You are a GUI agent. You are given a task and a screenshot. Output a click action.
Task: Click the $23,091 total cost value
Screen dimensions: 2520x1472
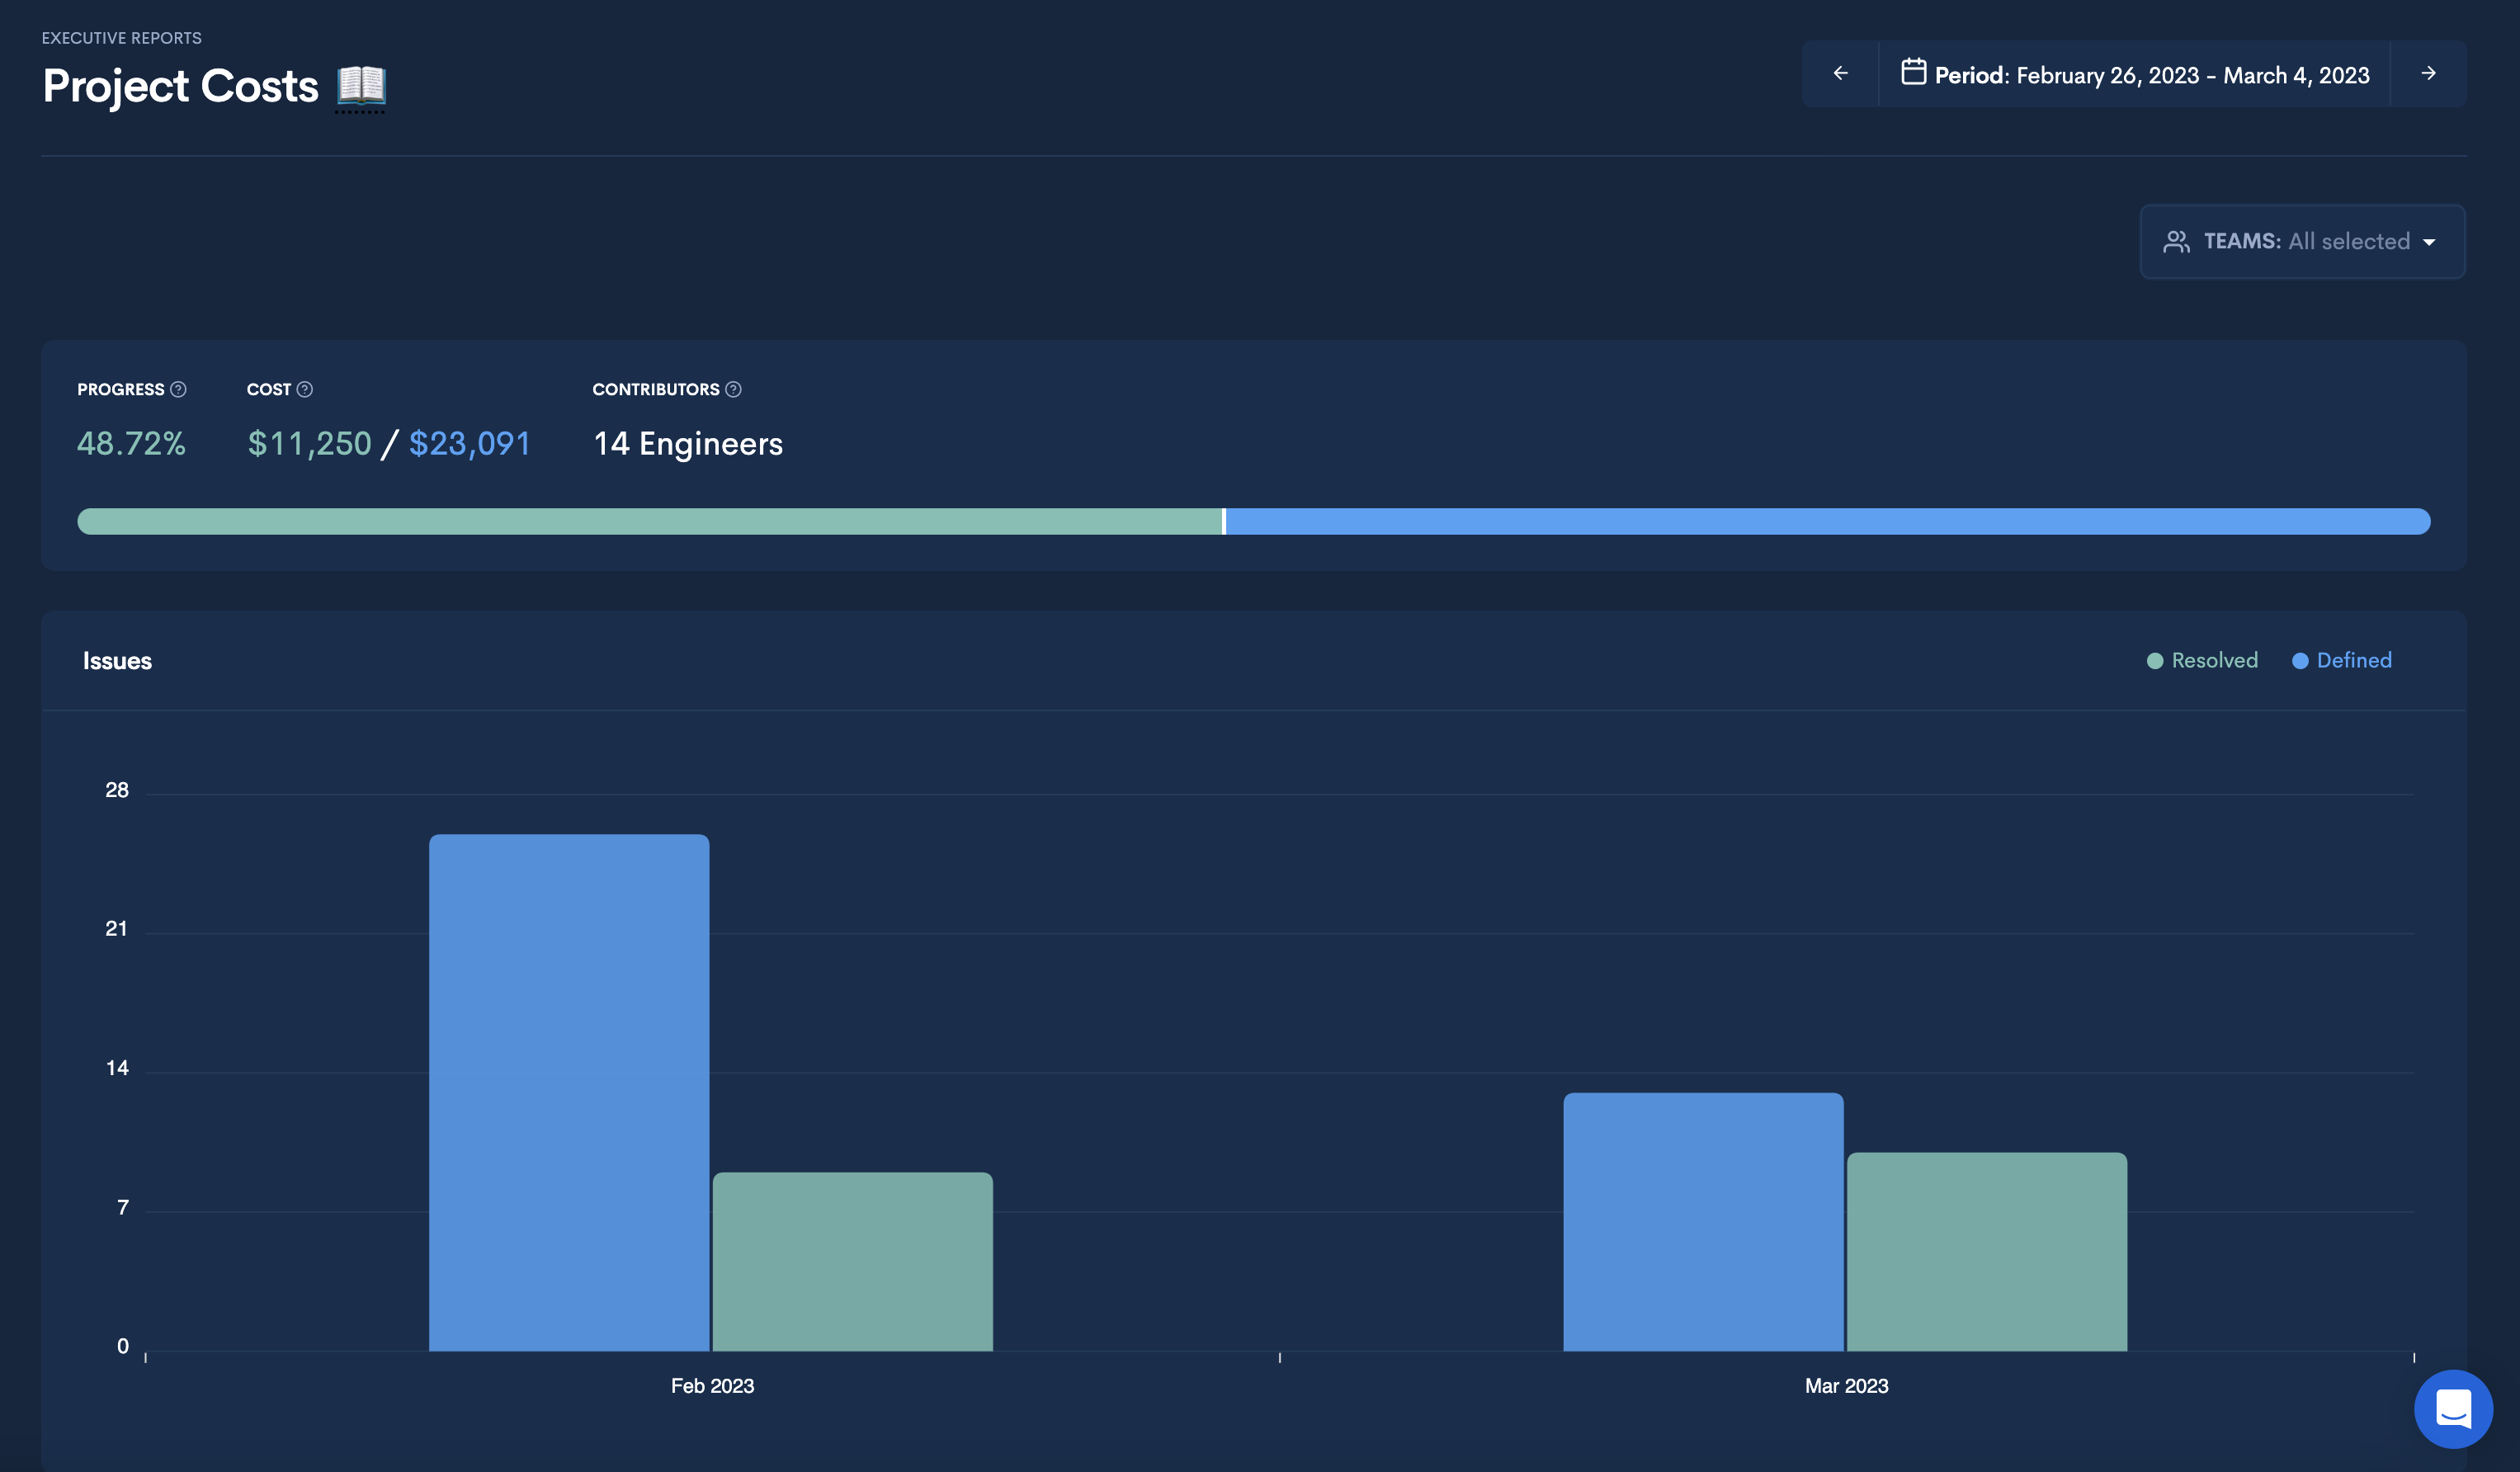pyautogui.click(x=469, y=444)
